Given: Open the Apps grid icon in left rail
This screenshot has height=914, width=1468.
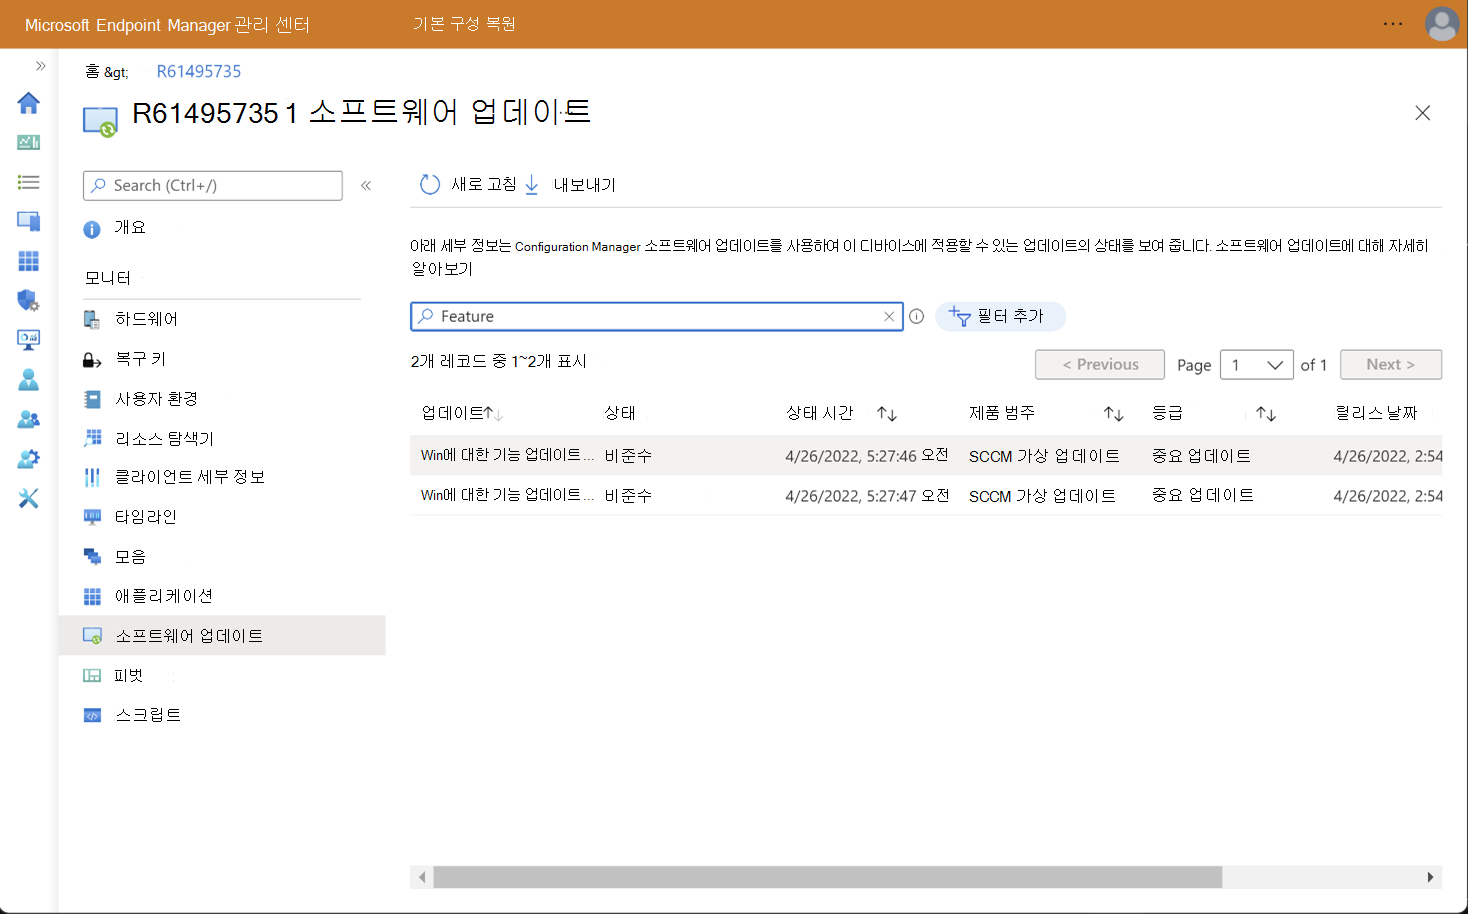Looking at the screenshot, I should (x=28, y=261).
